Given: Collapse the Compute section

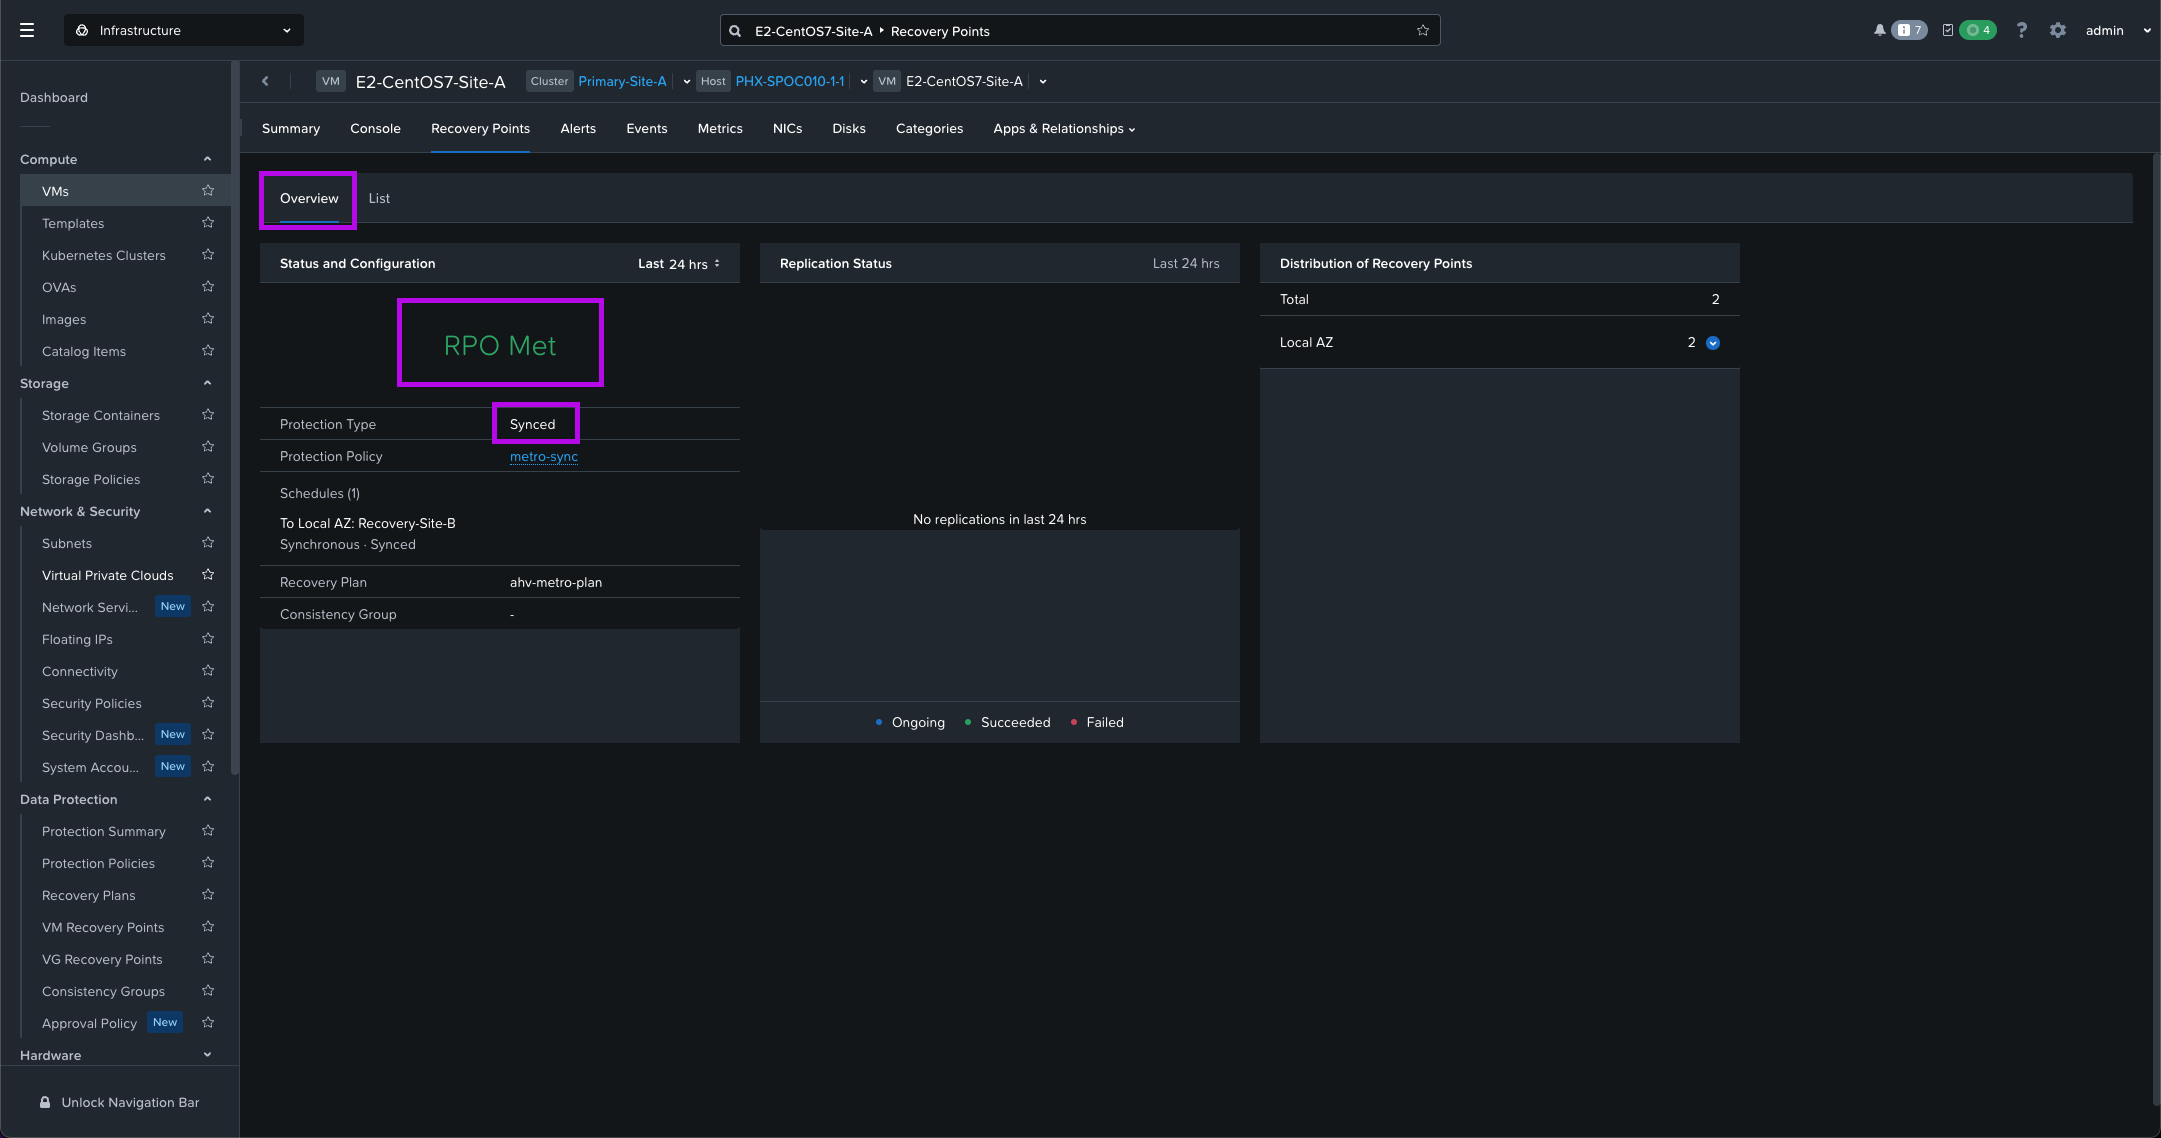Looking at the screenshot, I should point(207,159).
